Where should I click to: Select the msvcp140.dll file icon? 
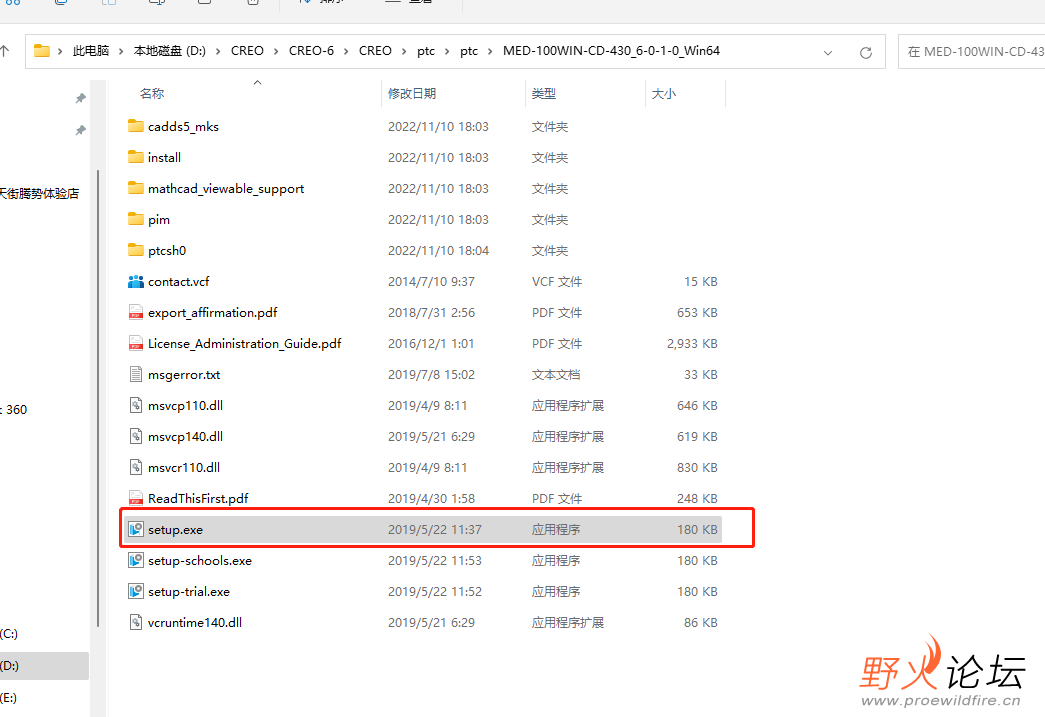coord(136,436)
